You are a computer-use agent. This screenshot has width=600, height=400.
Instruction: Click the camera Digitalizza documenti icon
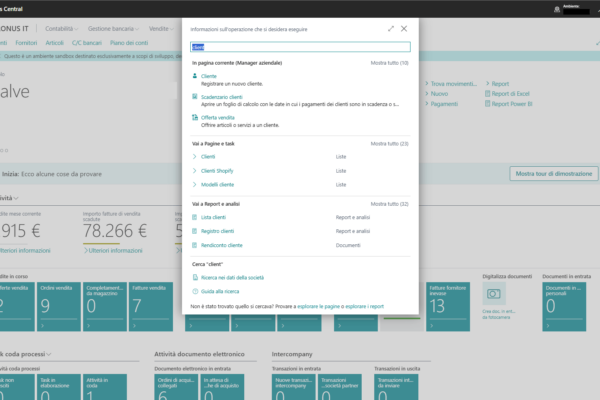[x=494, y=294]
